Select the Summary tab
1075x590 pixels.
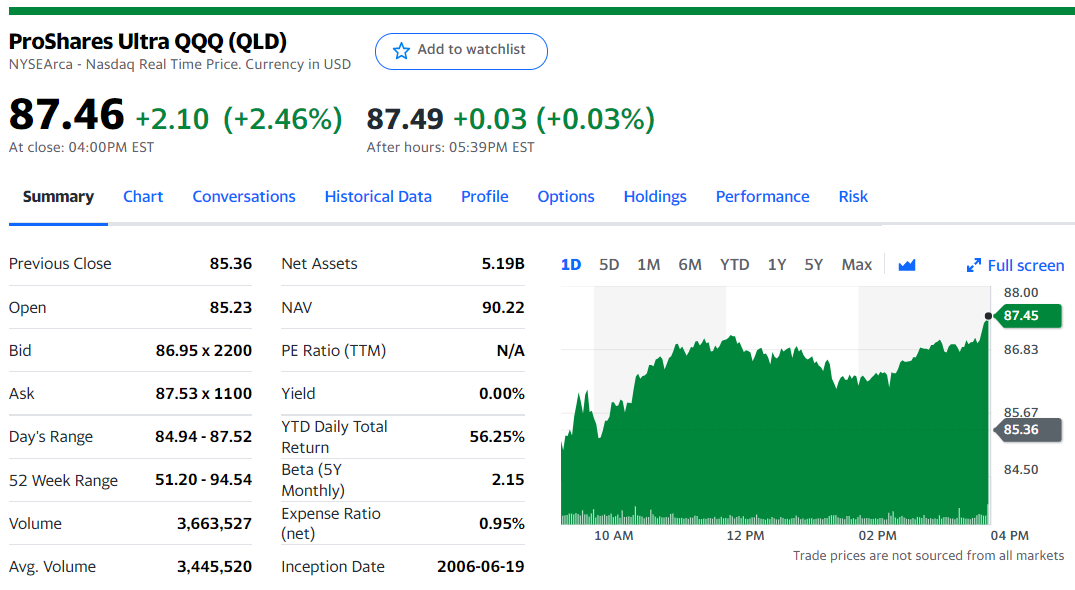[58, 197]
